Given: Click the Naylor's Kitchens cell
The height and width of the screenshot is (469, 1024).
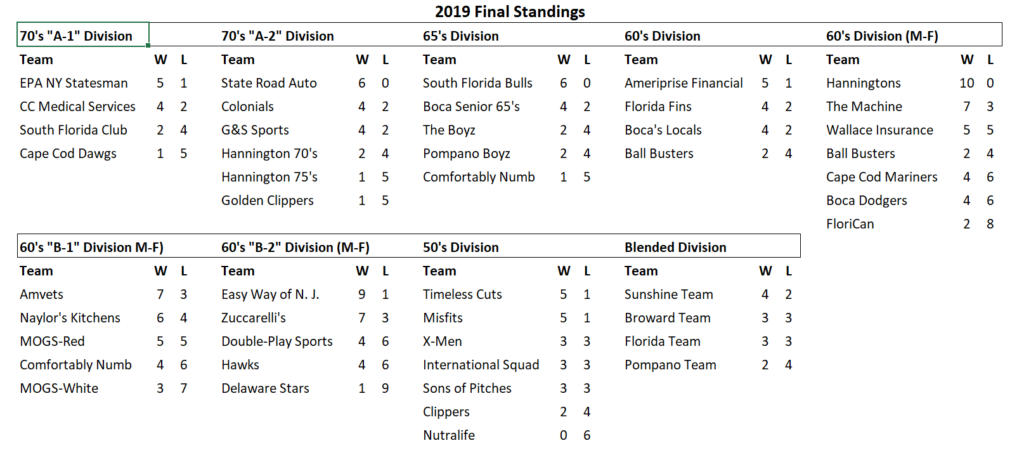Looking at the screenshot, I should coord(70,318).
